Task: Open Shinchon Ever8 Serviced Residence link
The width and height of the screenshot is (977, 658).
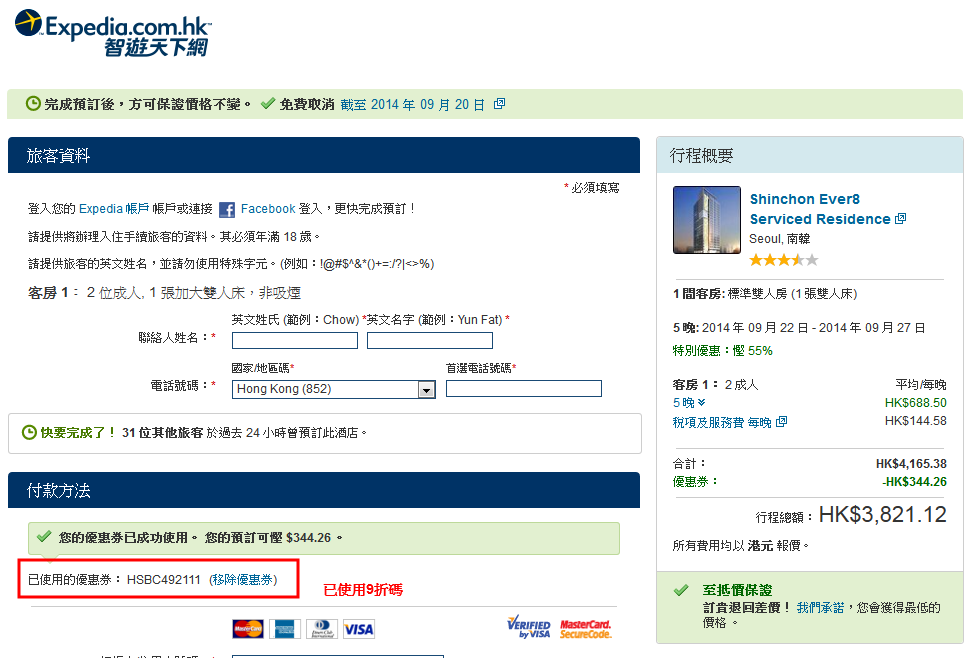Action: pyautogui.click(x=819, y=209)
